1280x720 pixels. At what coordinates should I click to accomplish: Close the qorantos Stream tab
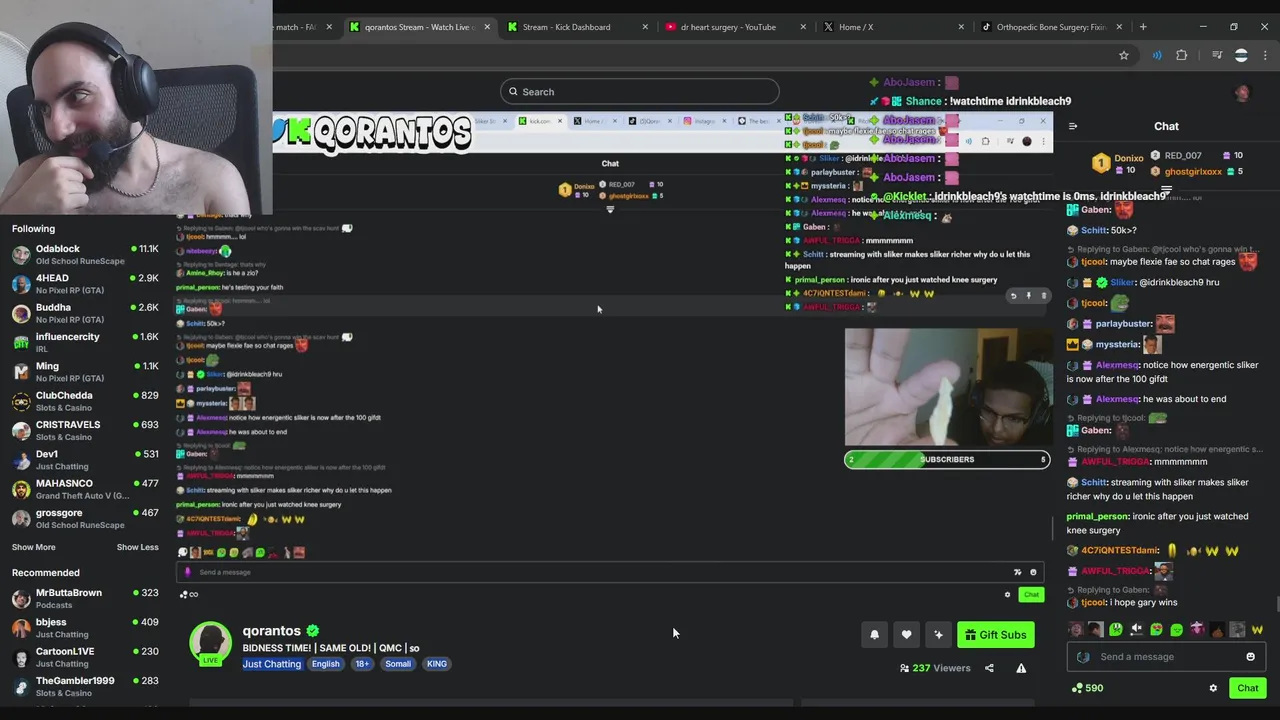[487, 27]
